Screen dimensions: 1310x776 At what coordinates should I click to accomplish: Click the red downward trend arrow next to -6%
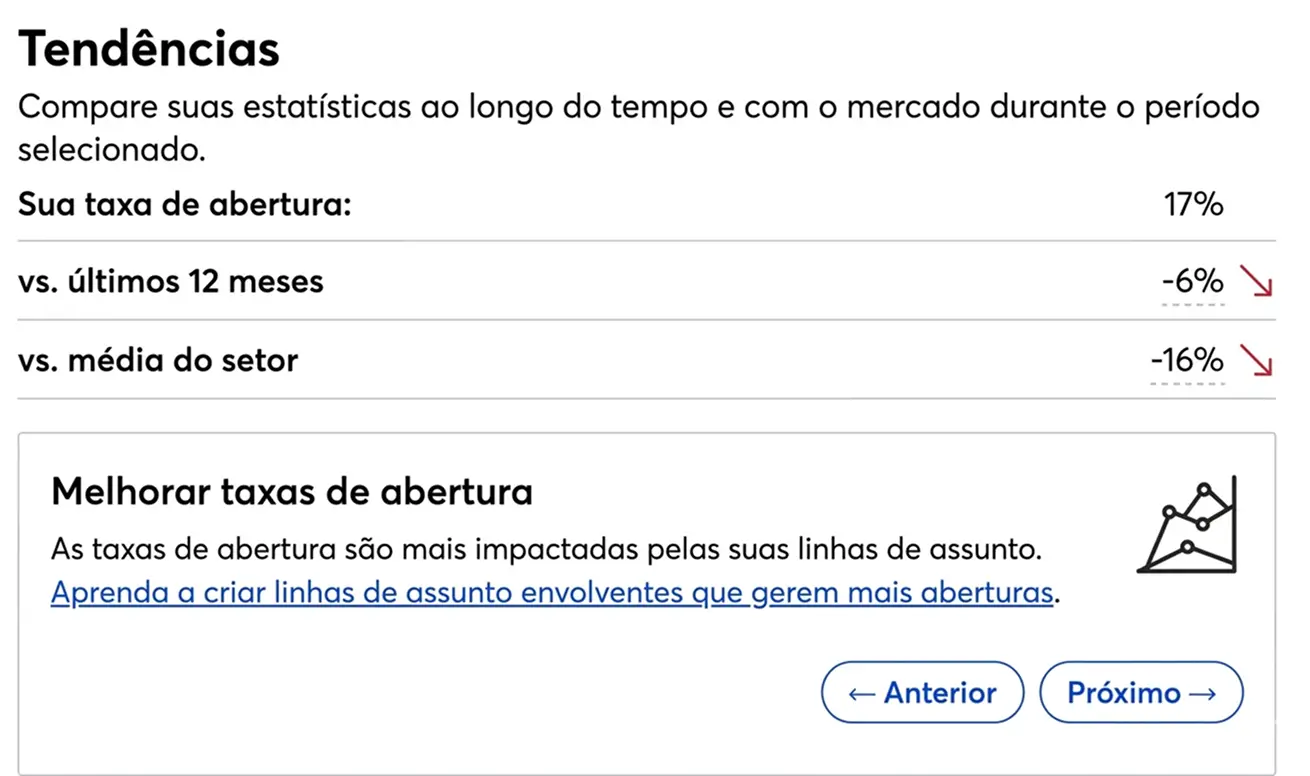point(1258,282)
